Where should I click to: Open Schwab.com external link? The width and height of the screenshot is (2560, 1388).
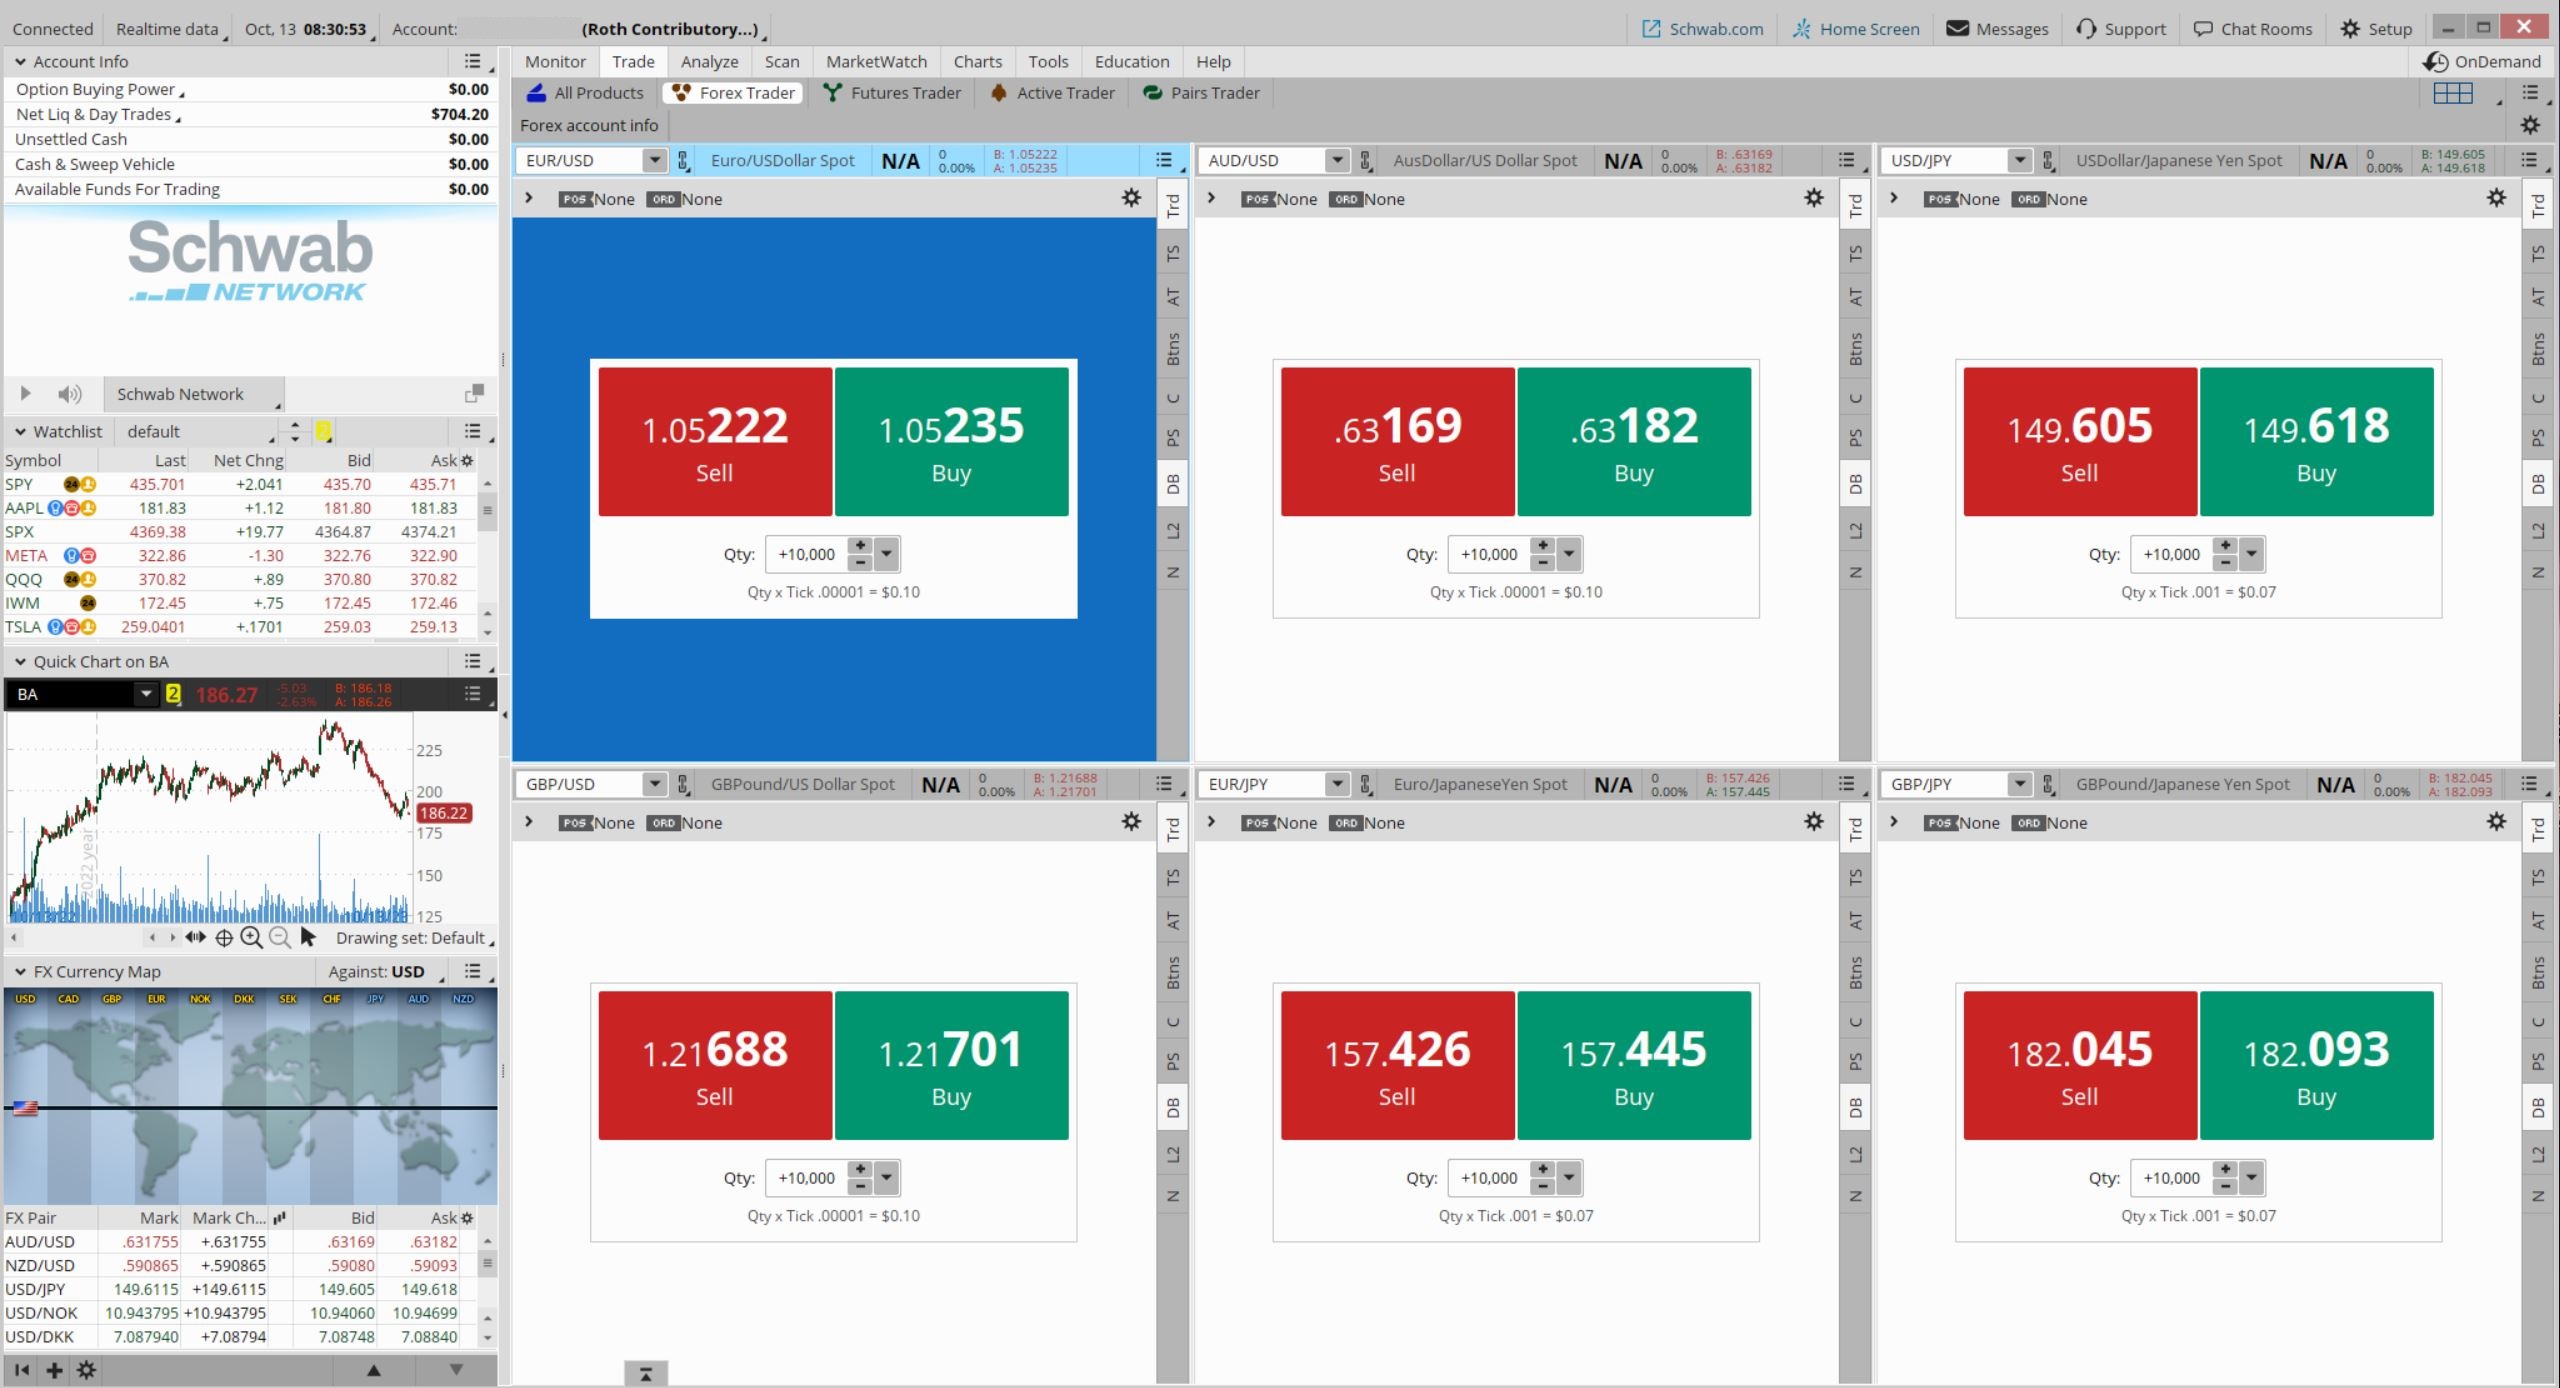[x=1703, y=29]
